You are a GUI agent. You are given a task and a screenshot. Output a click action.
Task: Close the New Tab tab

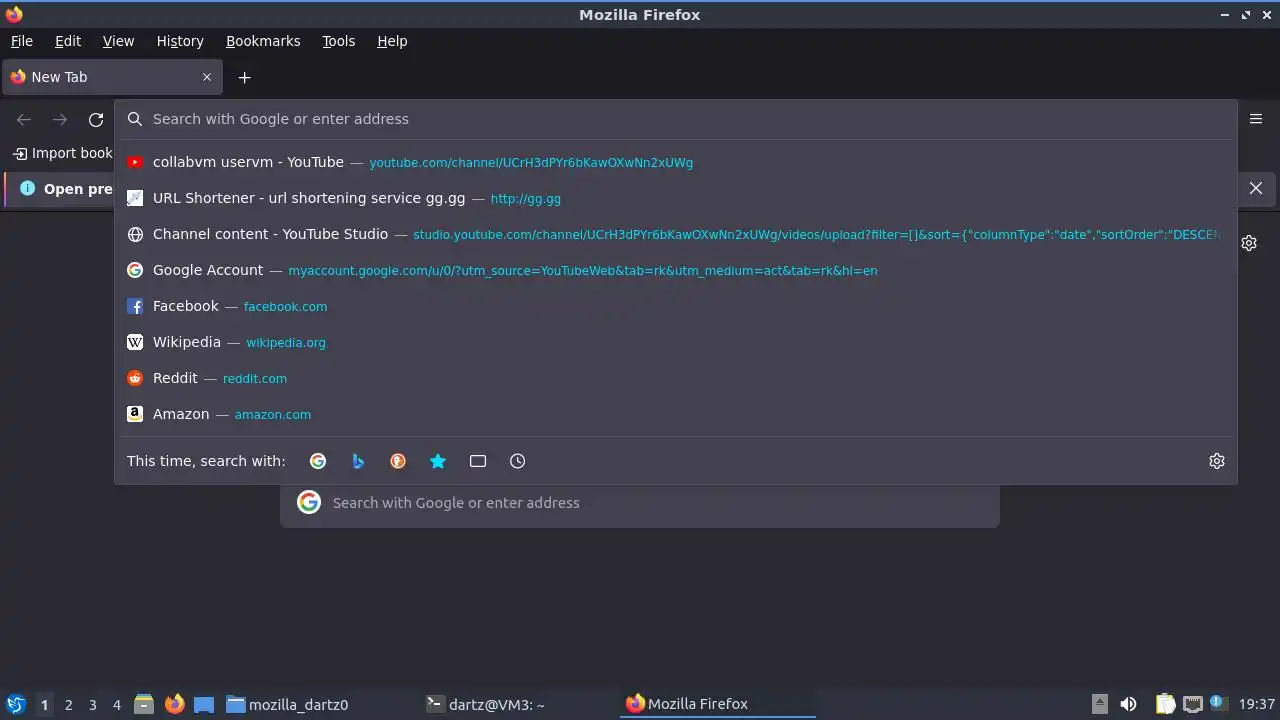207,77
